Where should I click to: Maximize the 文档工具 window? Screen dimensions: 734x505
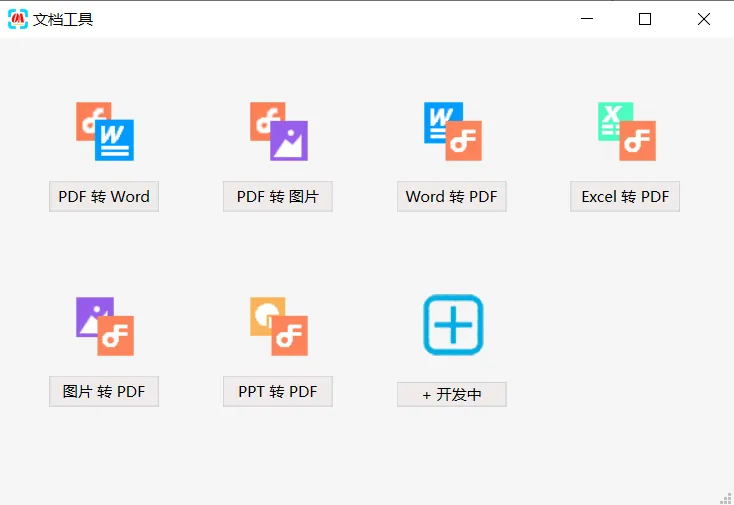[645, 19]
